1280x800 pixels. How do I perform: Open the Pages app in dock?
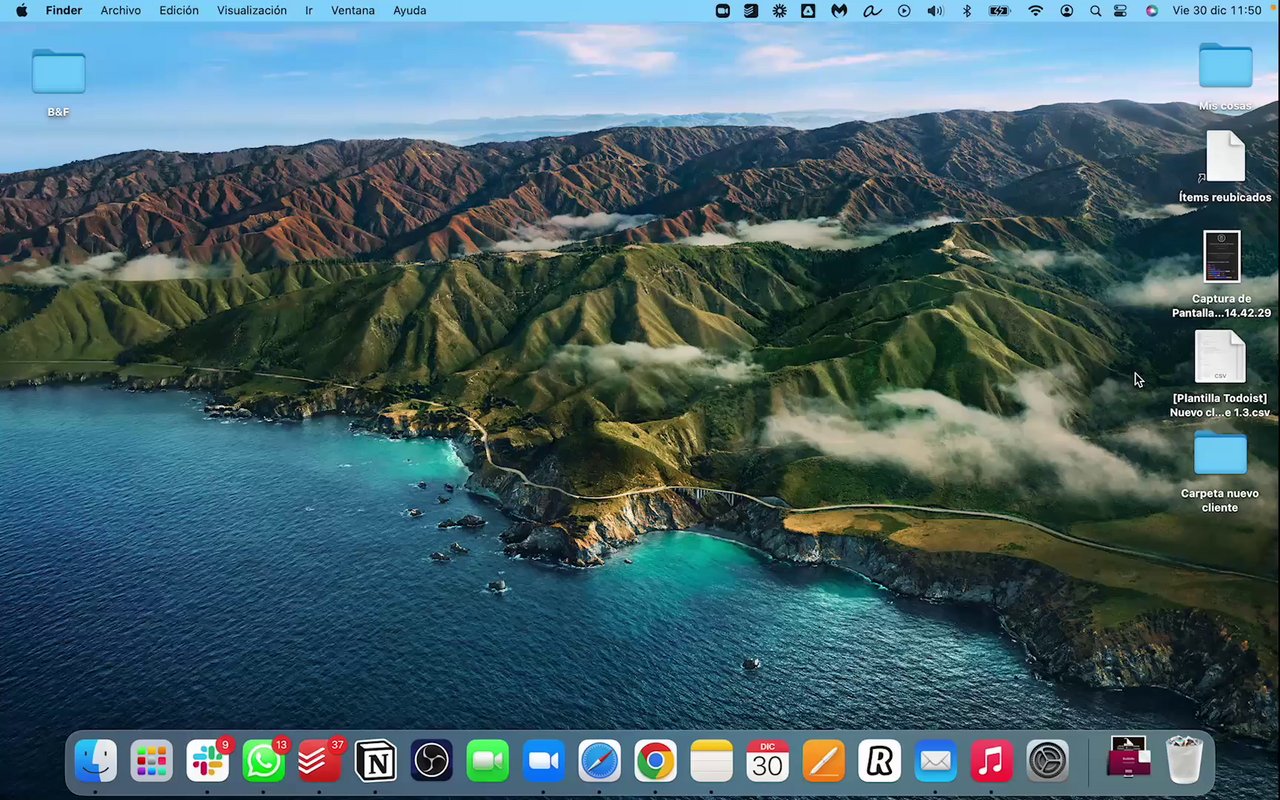click(823, 762)
